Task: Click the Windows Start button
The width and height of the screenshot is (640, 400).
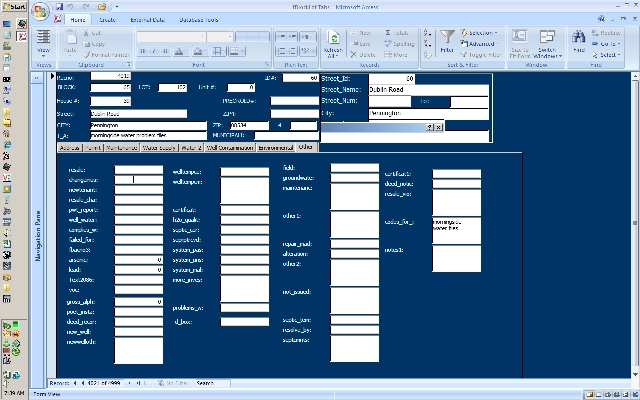Action: tap(14, 6)
